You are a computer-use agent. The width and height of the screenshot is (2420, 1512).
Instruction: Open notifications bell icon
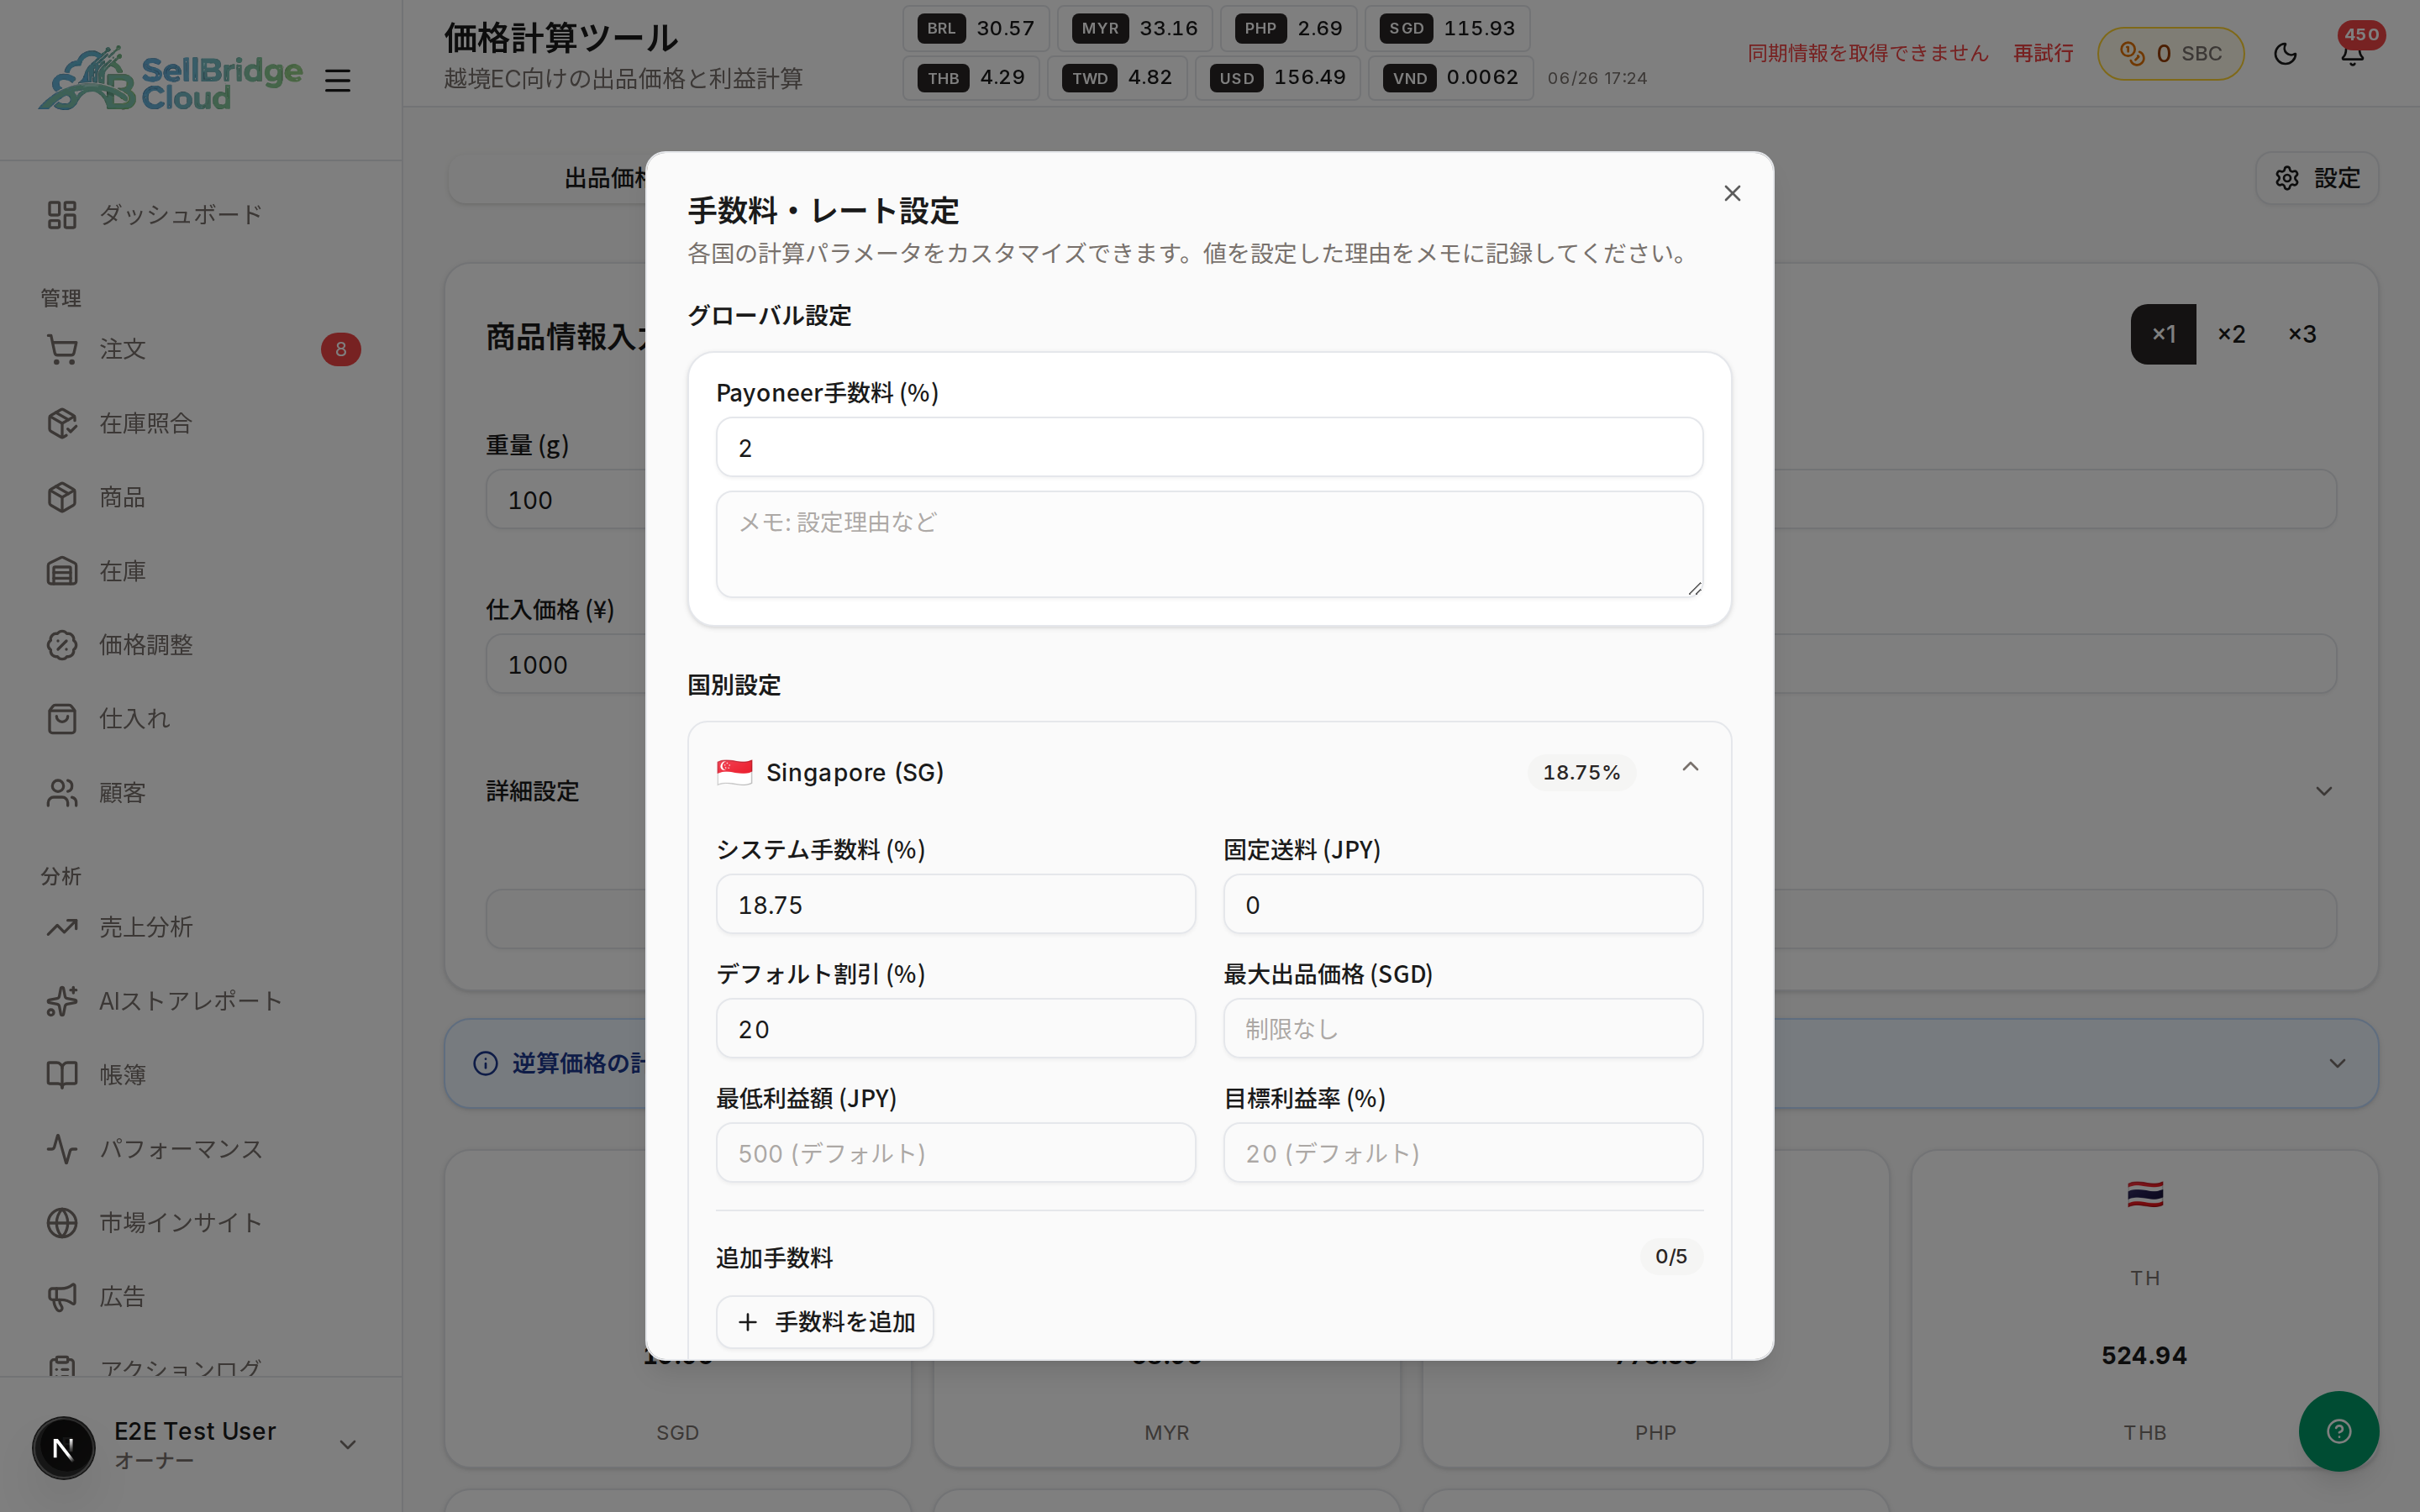tap(2352, 53)
